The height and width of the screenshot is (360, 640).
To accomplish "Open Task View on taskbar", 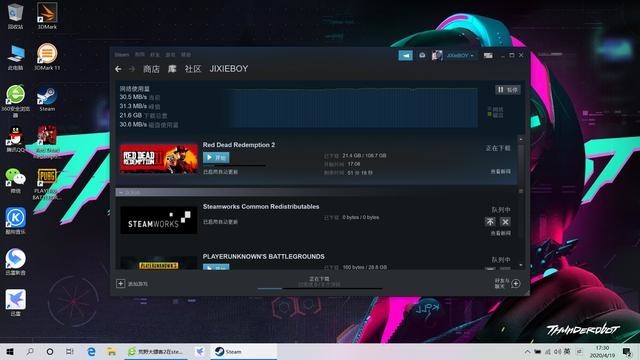I will pyautogui.click(x=70, y=351).
